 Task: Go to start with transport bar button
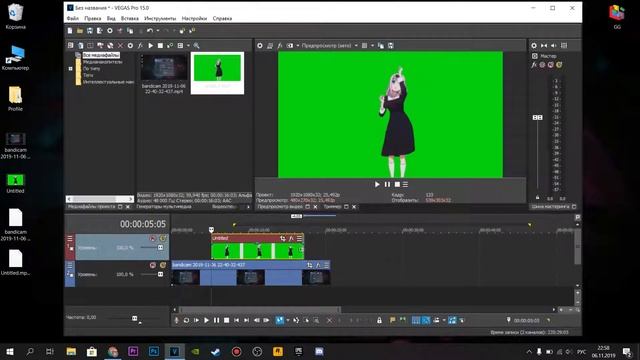[x=236, y=320]
